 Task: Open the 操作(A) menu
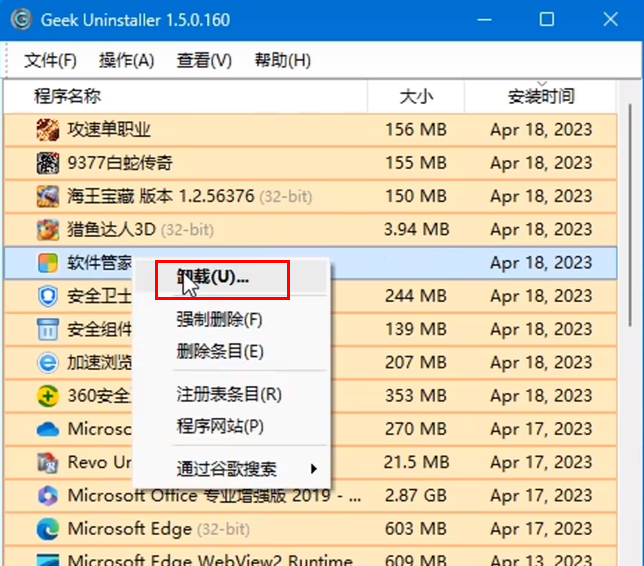coord(126,61)
